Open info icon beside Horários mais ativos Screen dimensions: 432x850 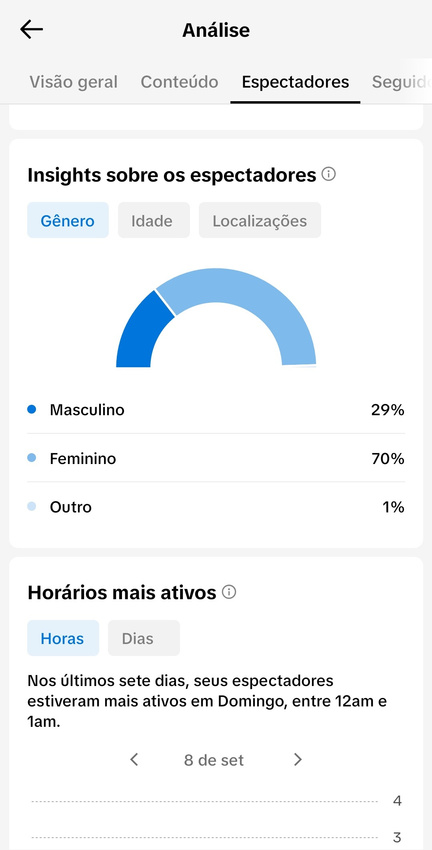point(229,592)
